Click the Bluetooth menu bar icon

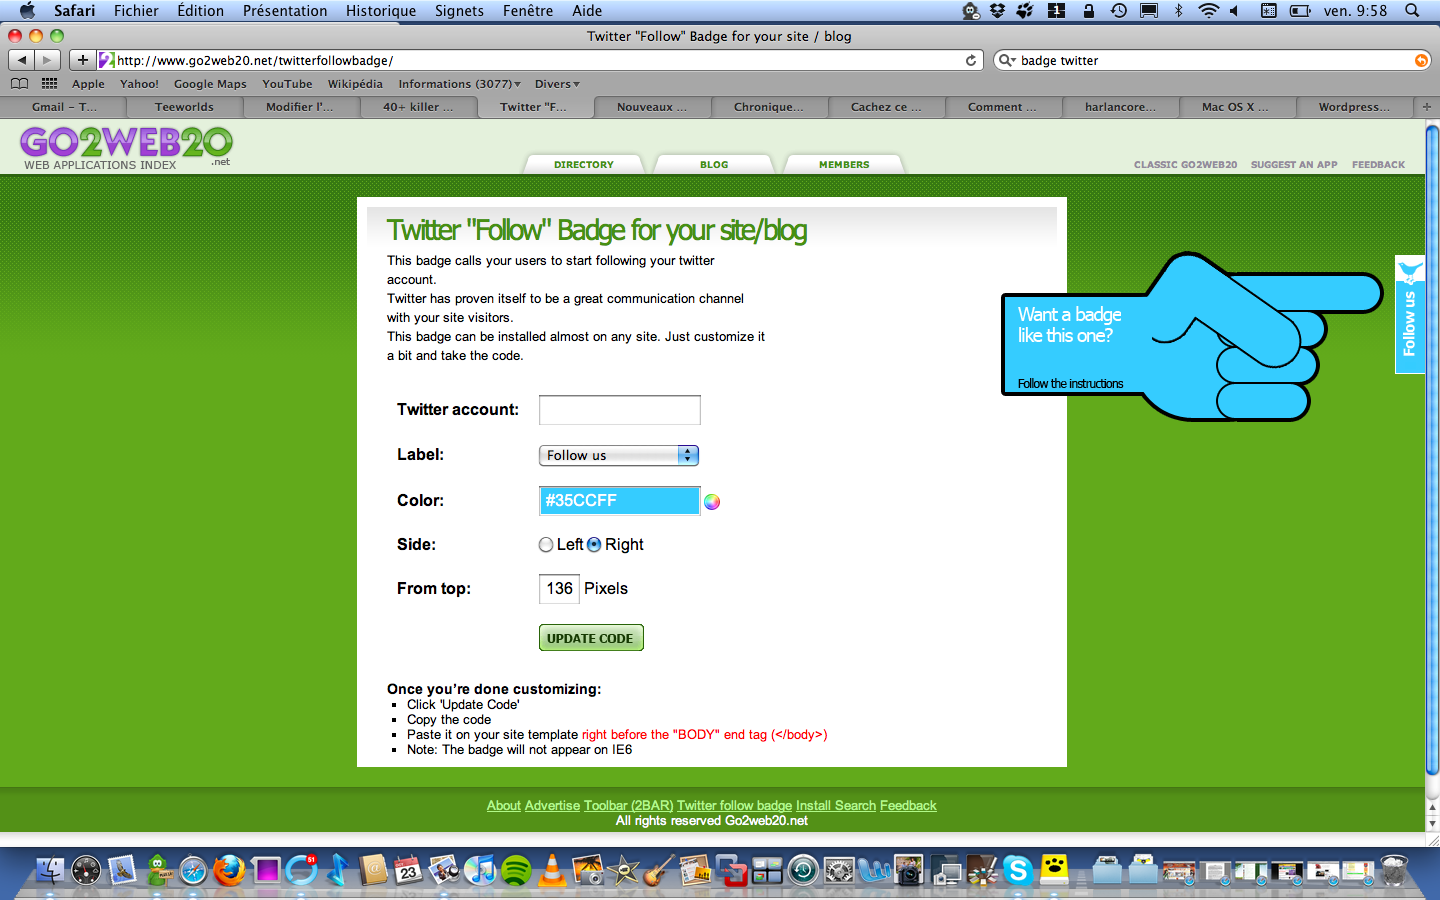click(1178, 11)
